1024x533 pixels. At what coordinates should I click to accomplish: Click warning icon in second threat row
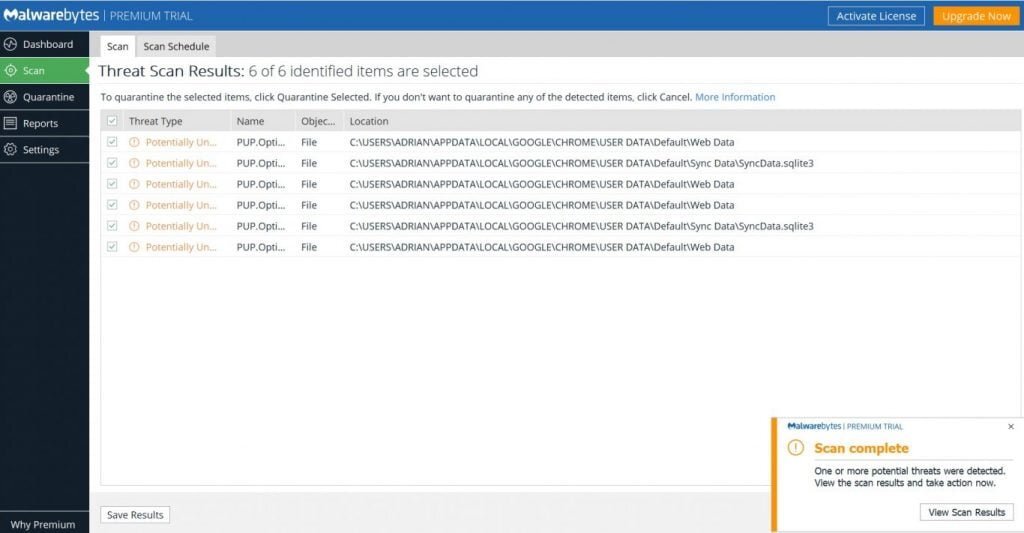[x=134, y=163]
